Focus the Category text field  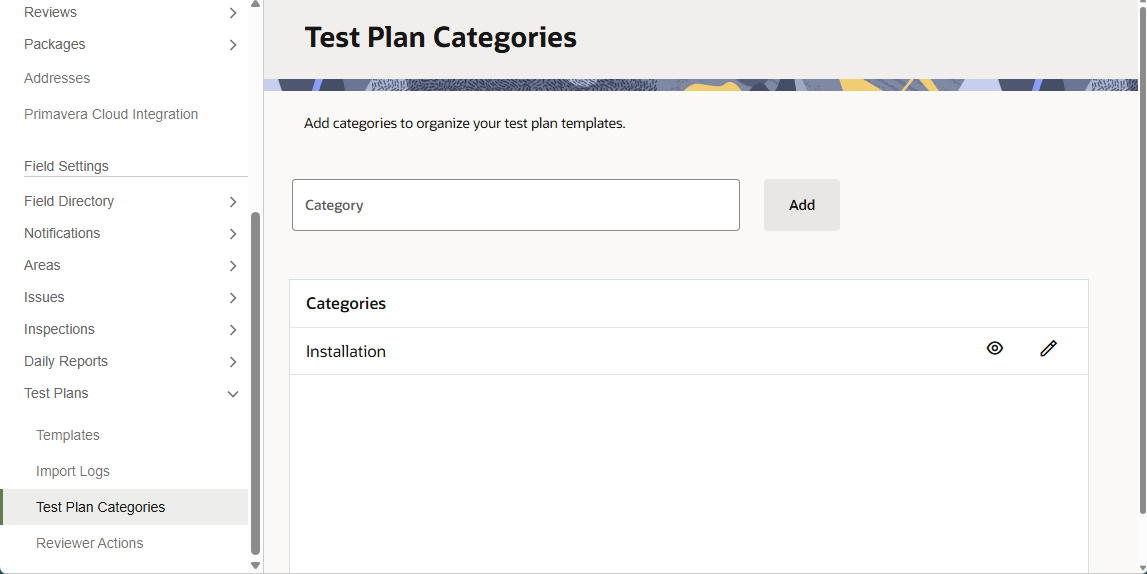pyautogui.click(x=515, y=205)
